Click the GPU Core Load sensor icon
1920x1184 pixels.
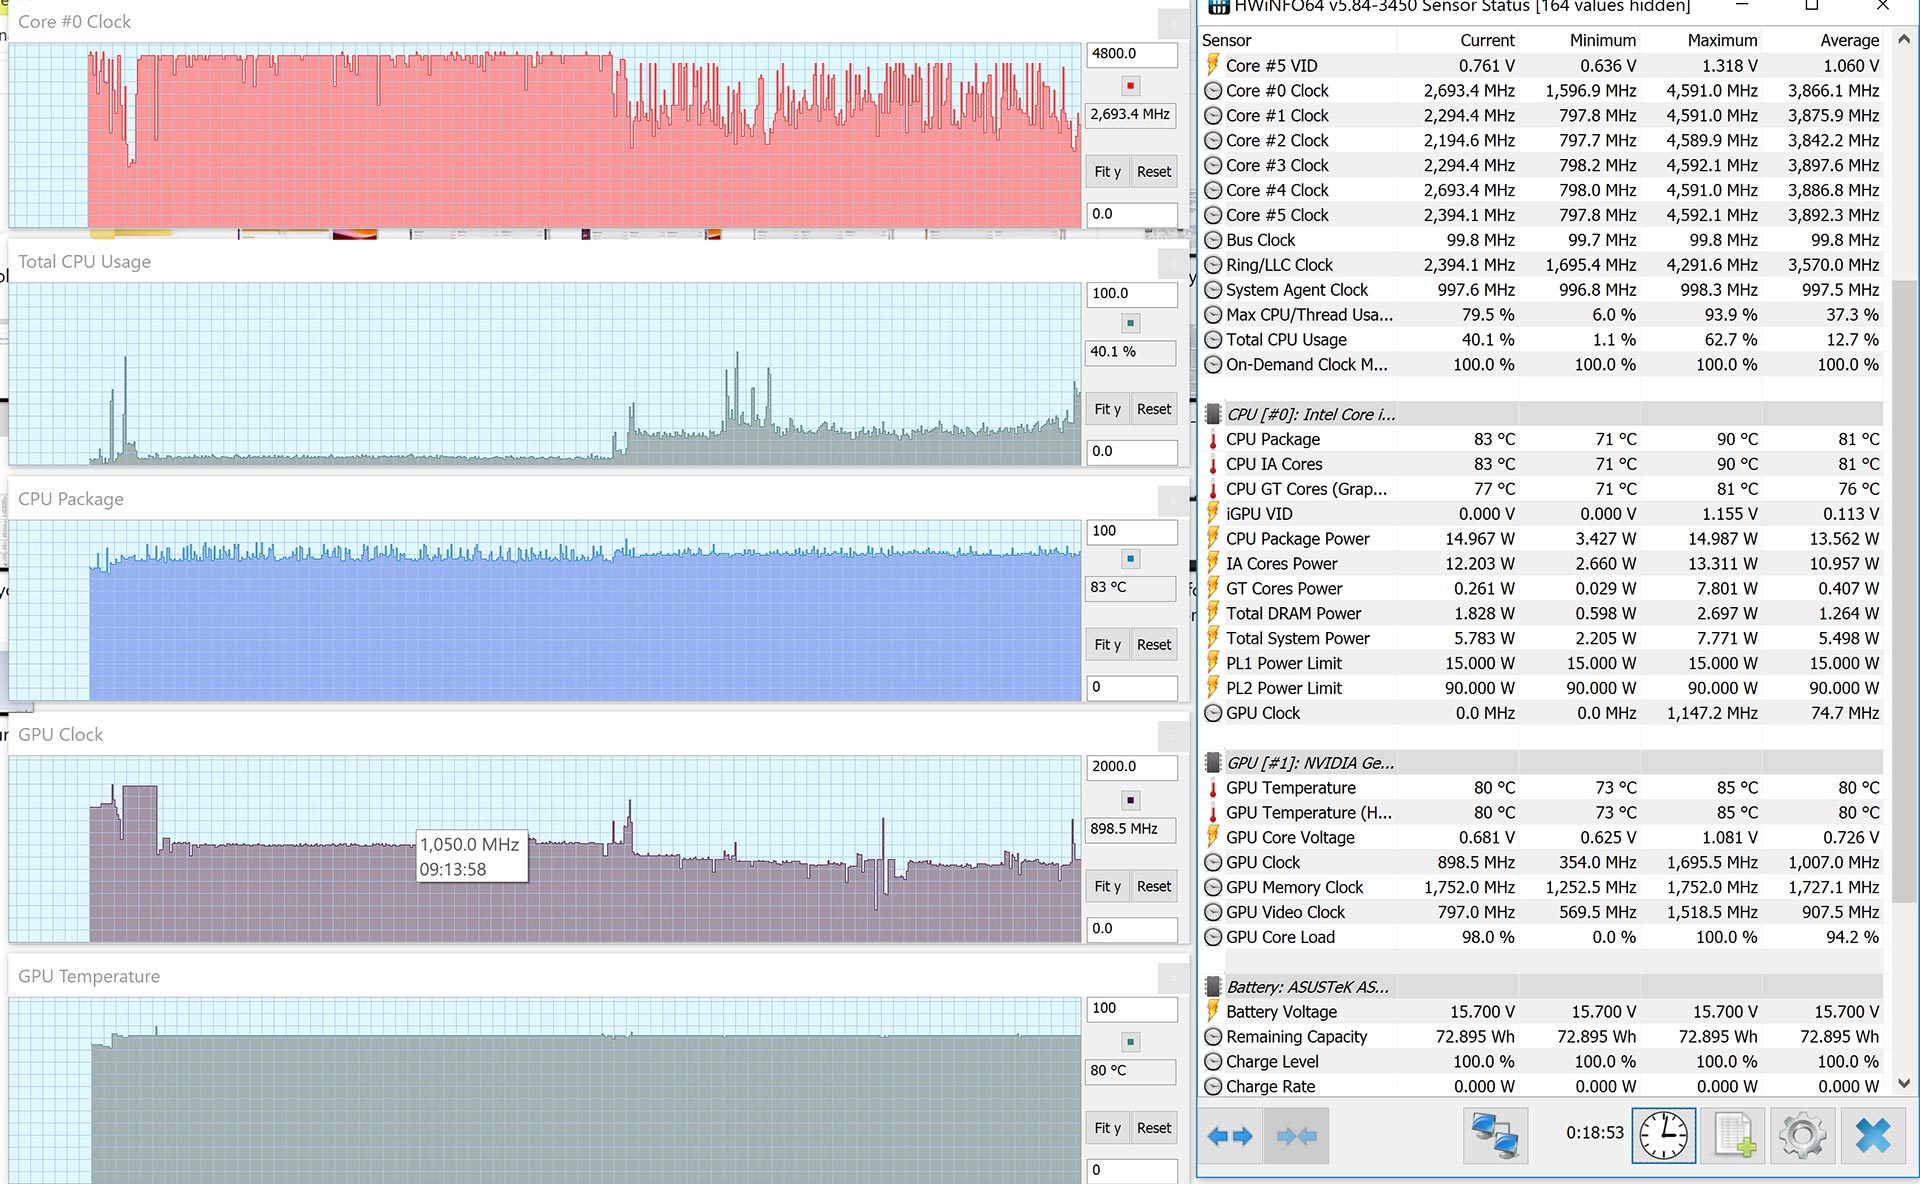(1213, 937)
